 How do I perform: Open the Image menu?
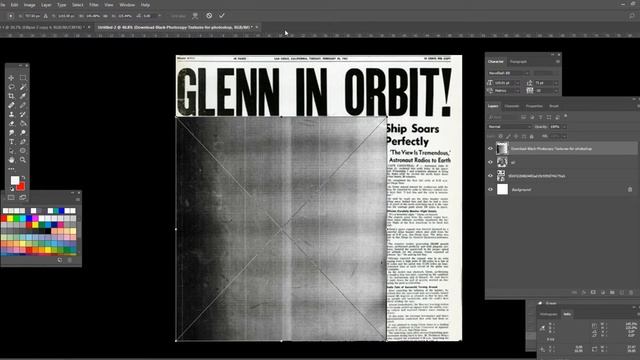[30, 5]
